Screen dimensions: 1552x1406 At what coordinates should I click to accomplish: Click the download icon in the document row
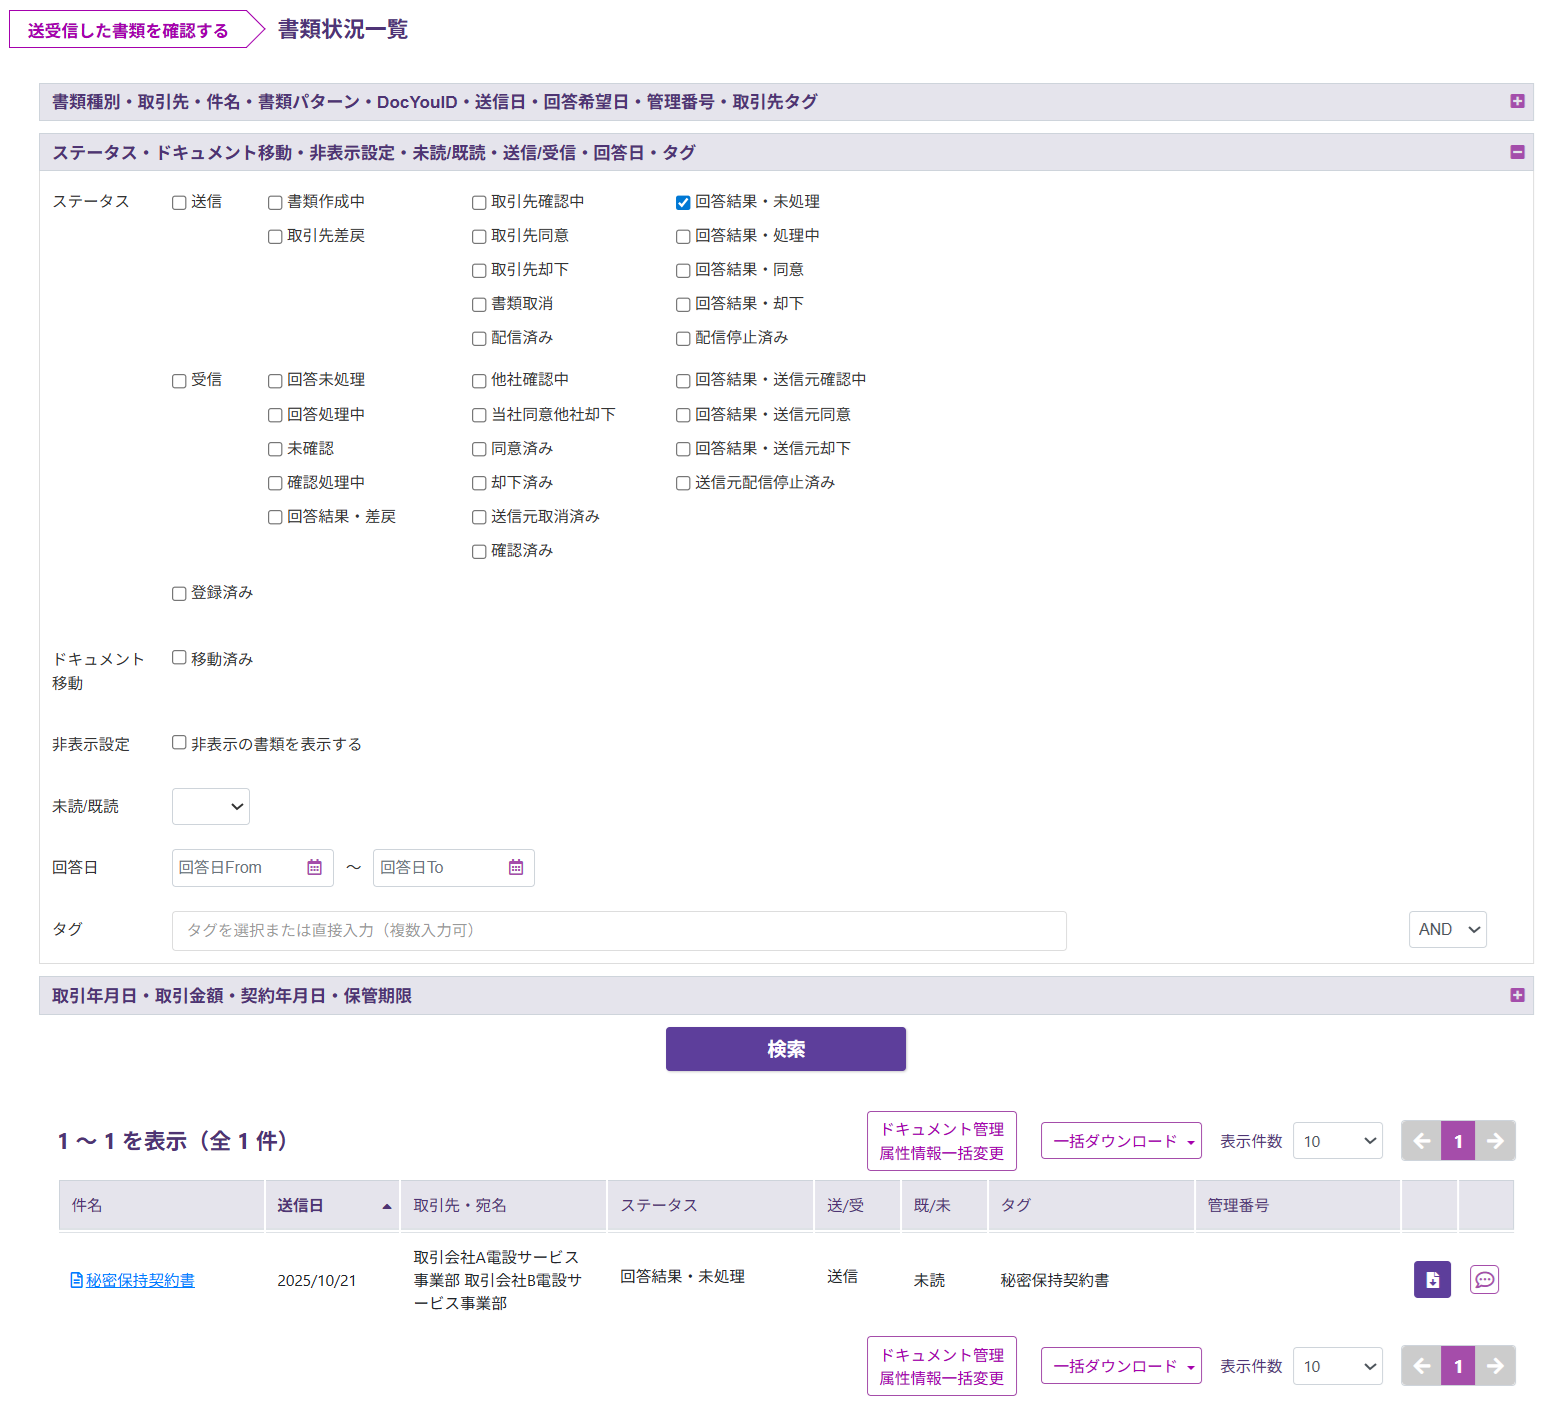pos(1431,1280)
